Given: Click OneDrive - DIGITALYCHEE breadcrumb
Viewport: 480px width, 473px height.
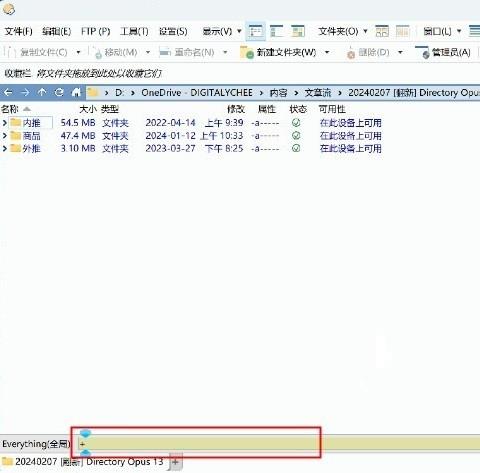Looking at the screenshot, I should 197,93.
